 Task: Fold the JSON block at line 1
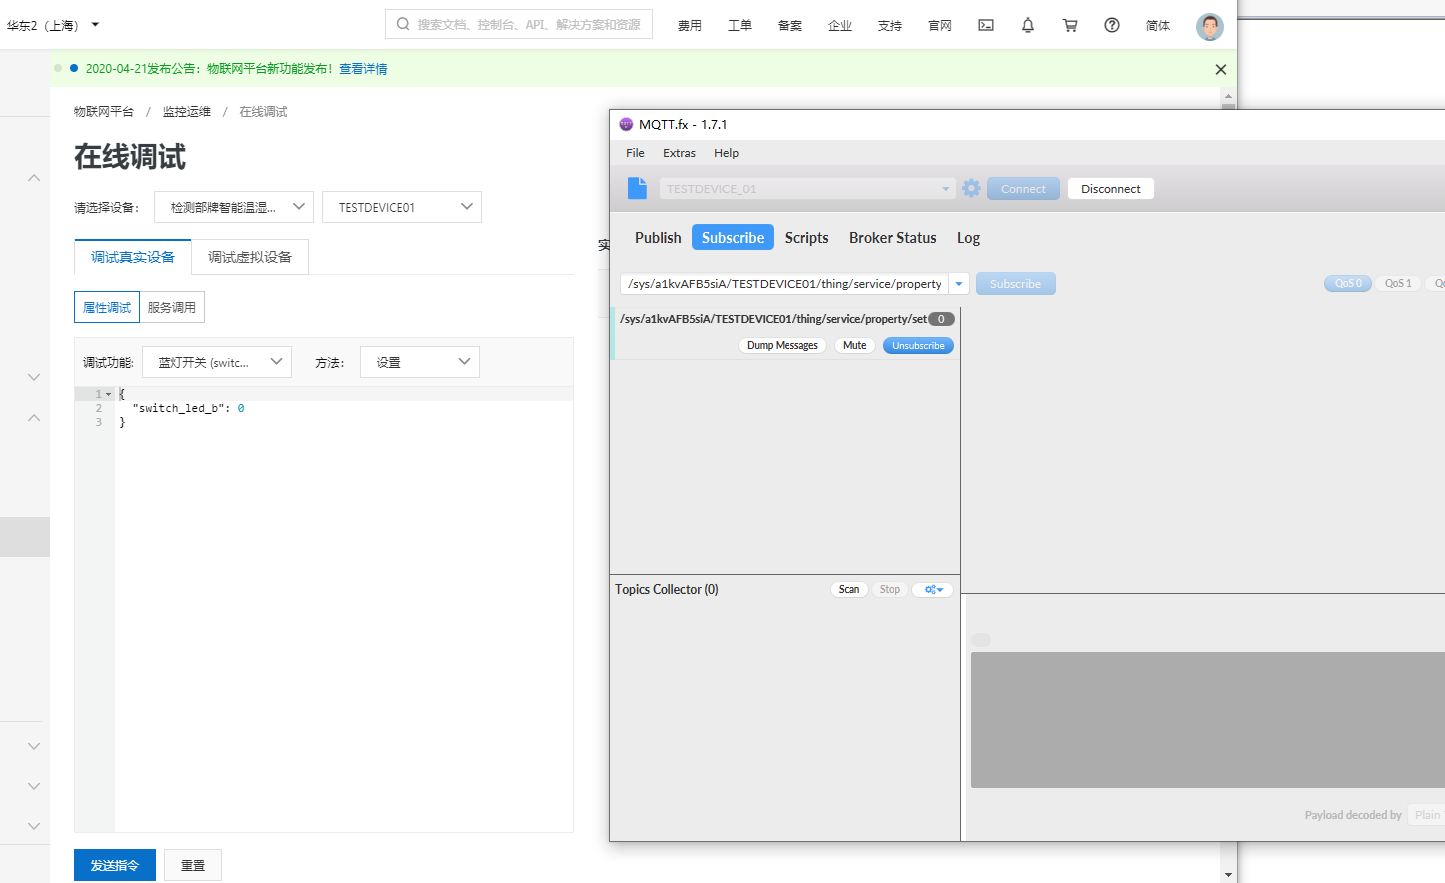click(109, 394)
